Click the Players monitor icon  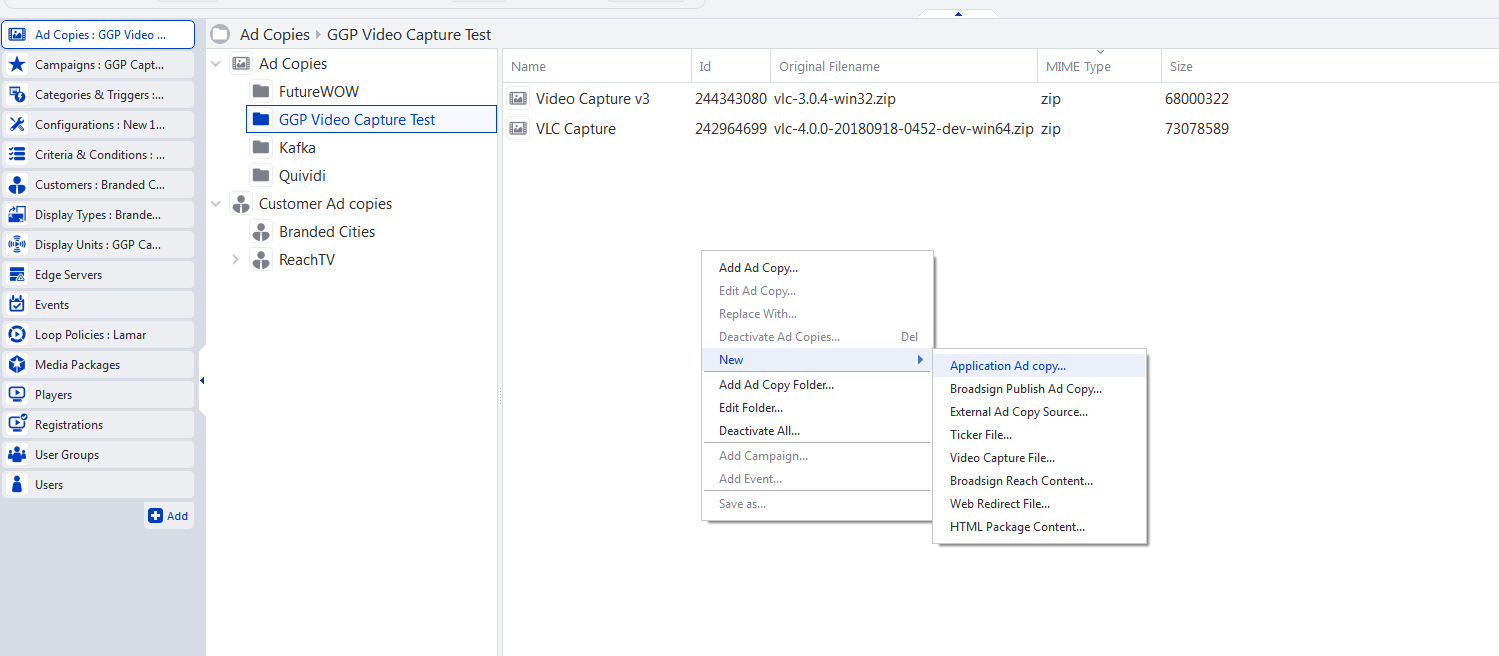(x=17, y=395)
